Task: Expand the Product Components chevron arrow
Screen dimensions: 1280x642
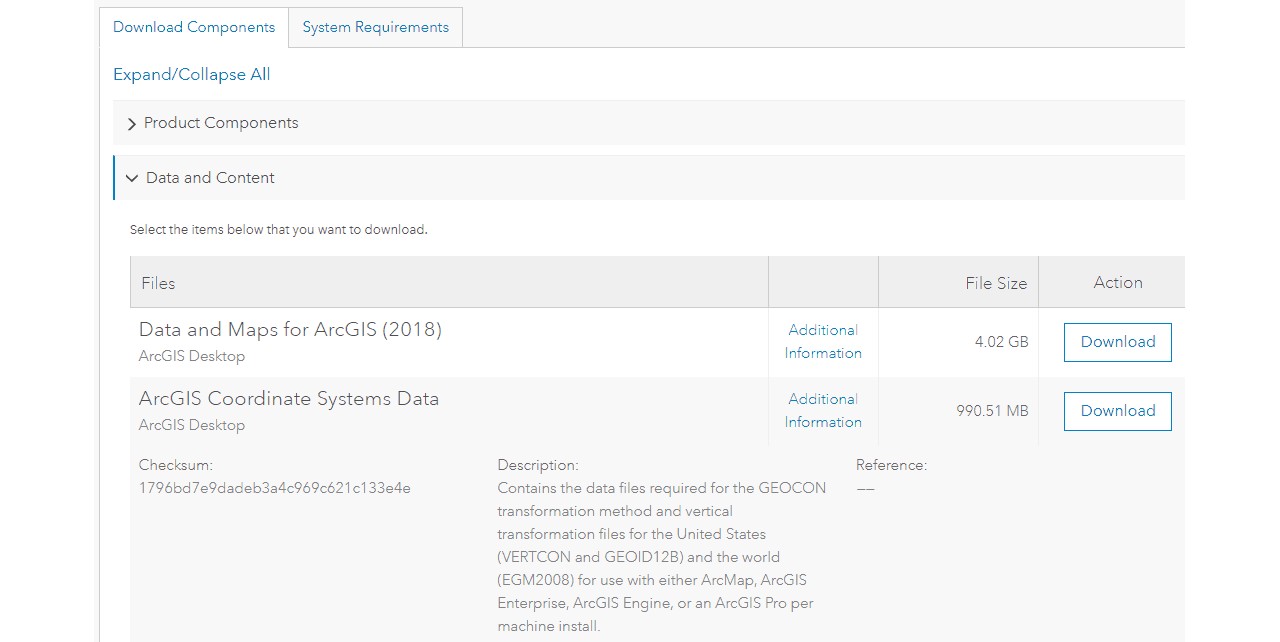Action: [132, 124]
